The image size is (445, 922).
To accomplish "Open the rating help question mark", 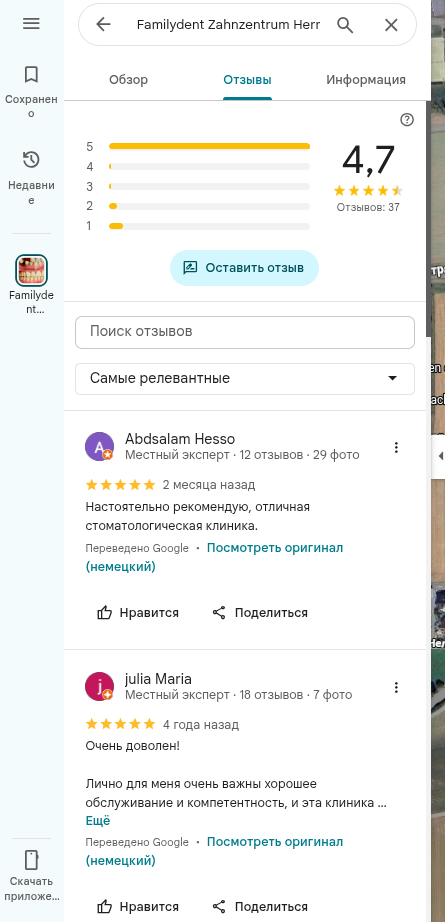I will point(407,120).
